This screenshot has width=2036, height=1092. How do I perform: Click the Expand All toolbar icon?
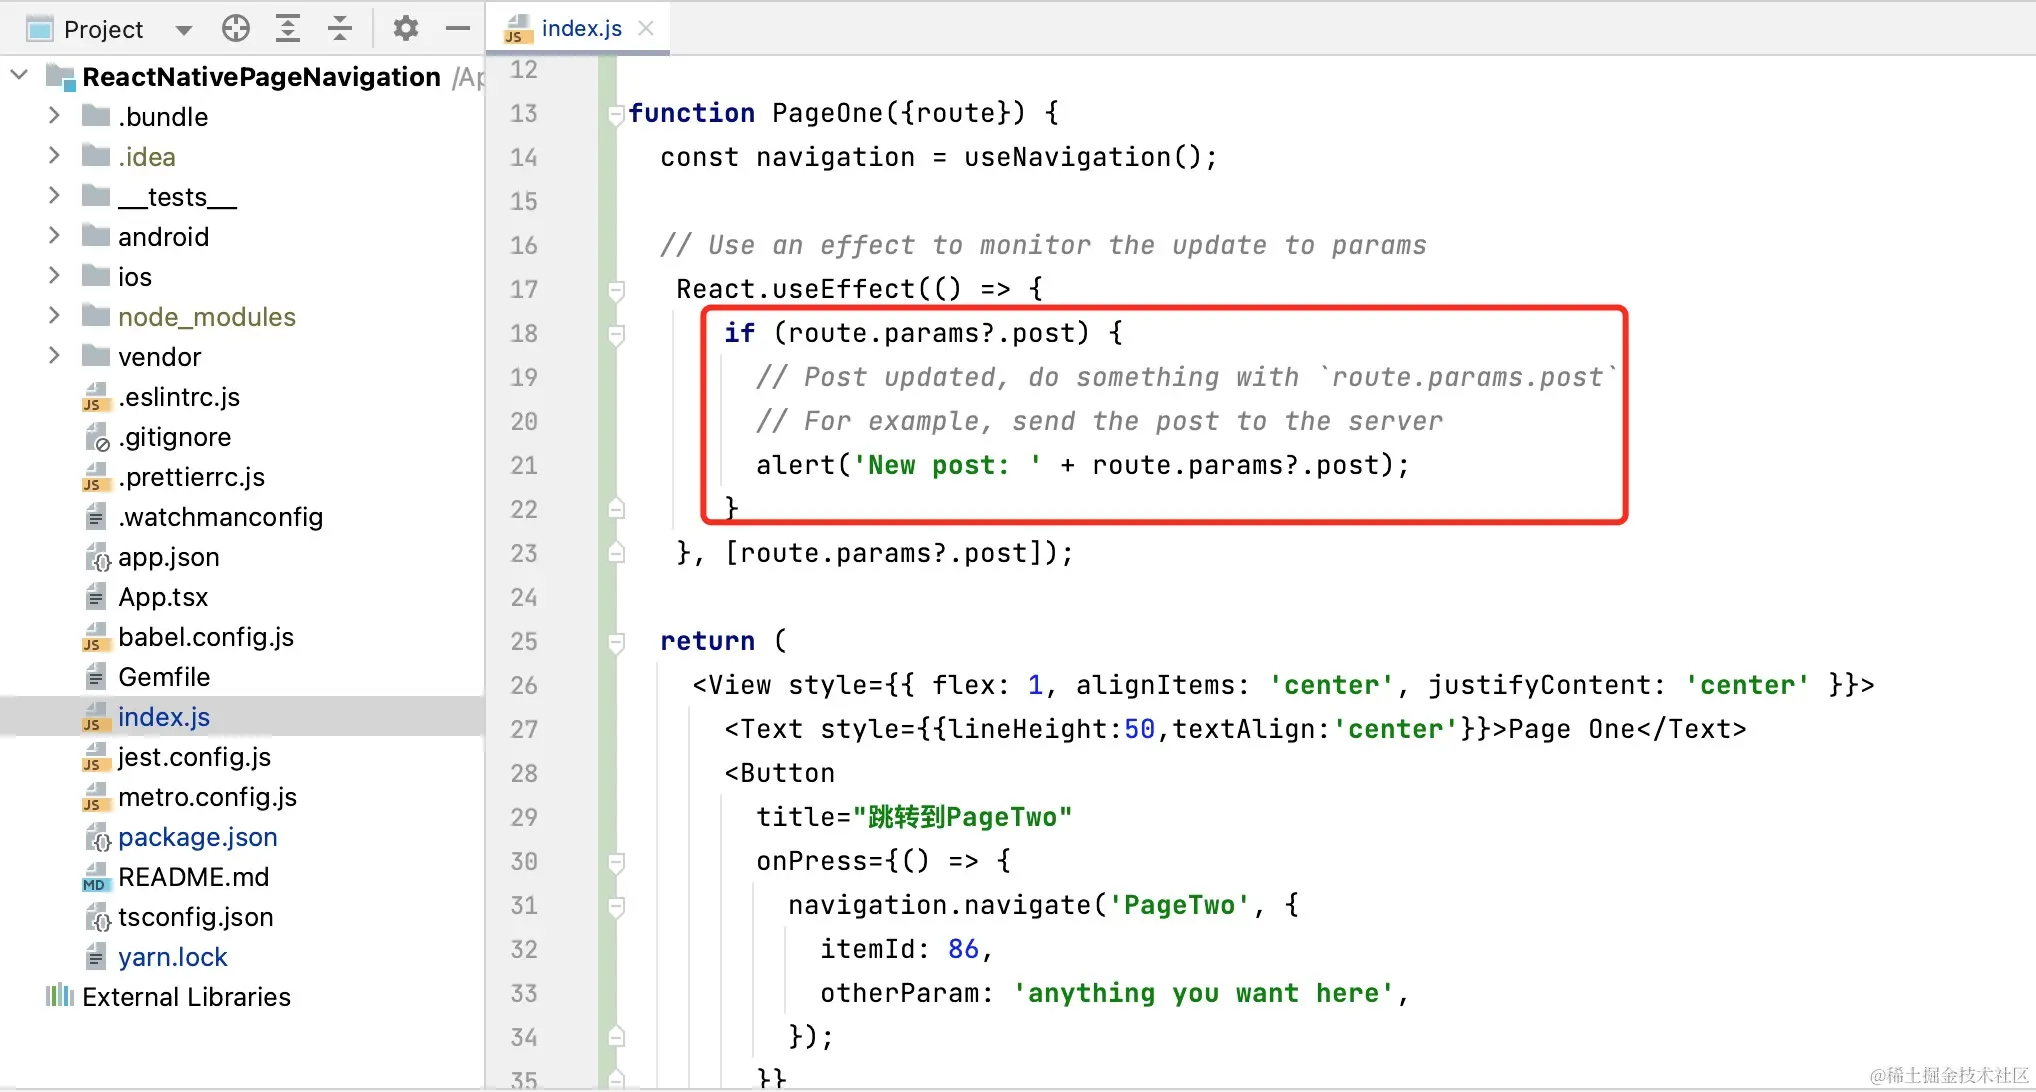point(288,29)
